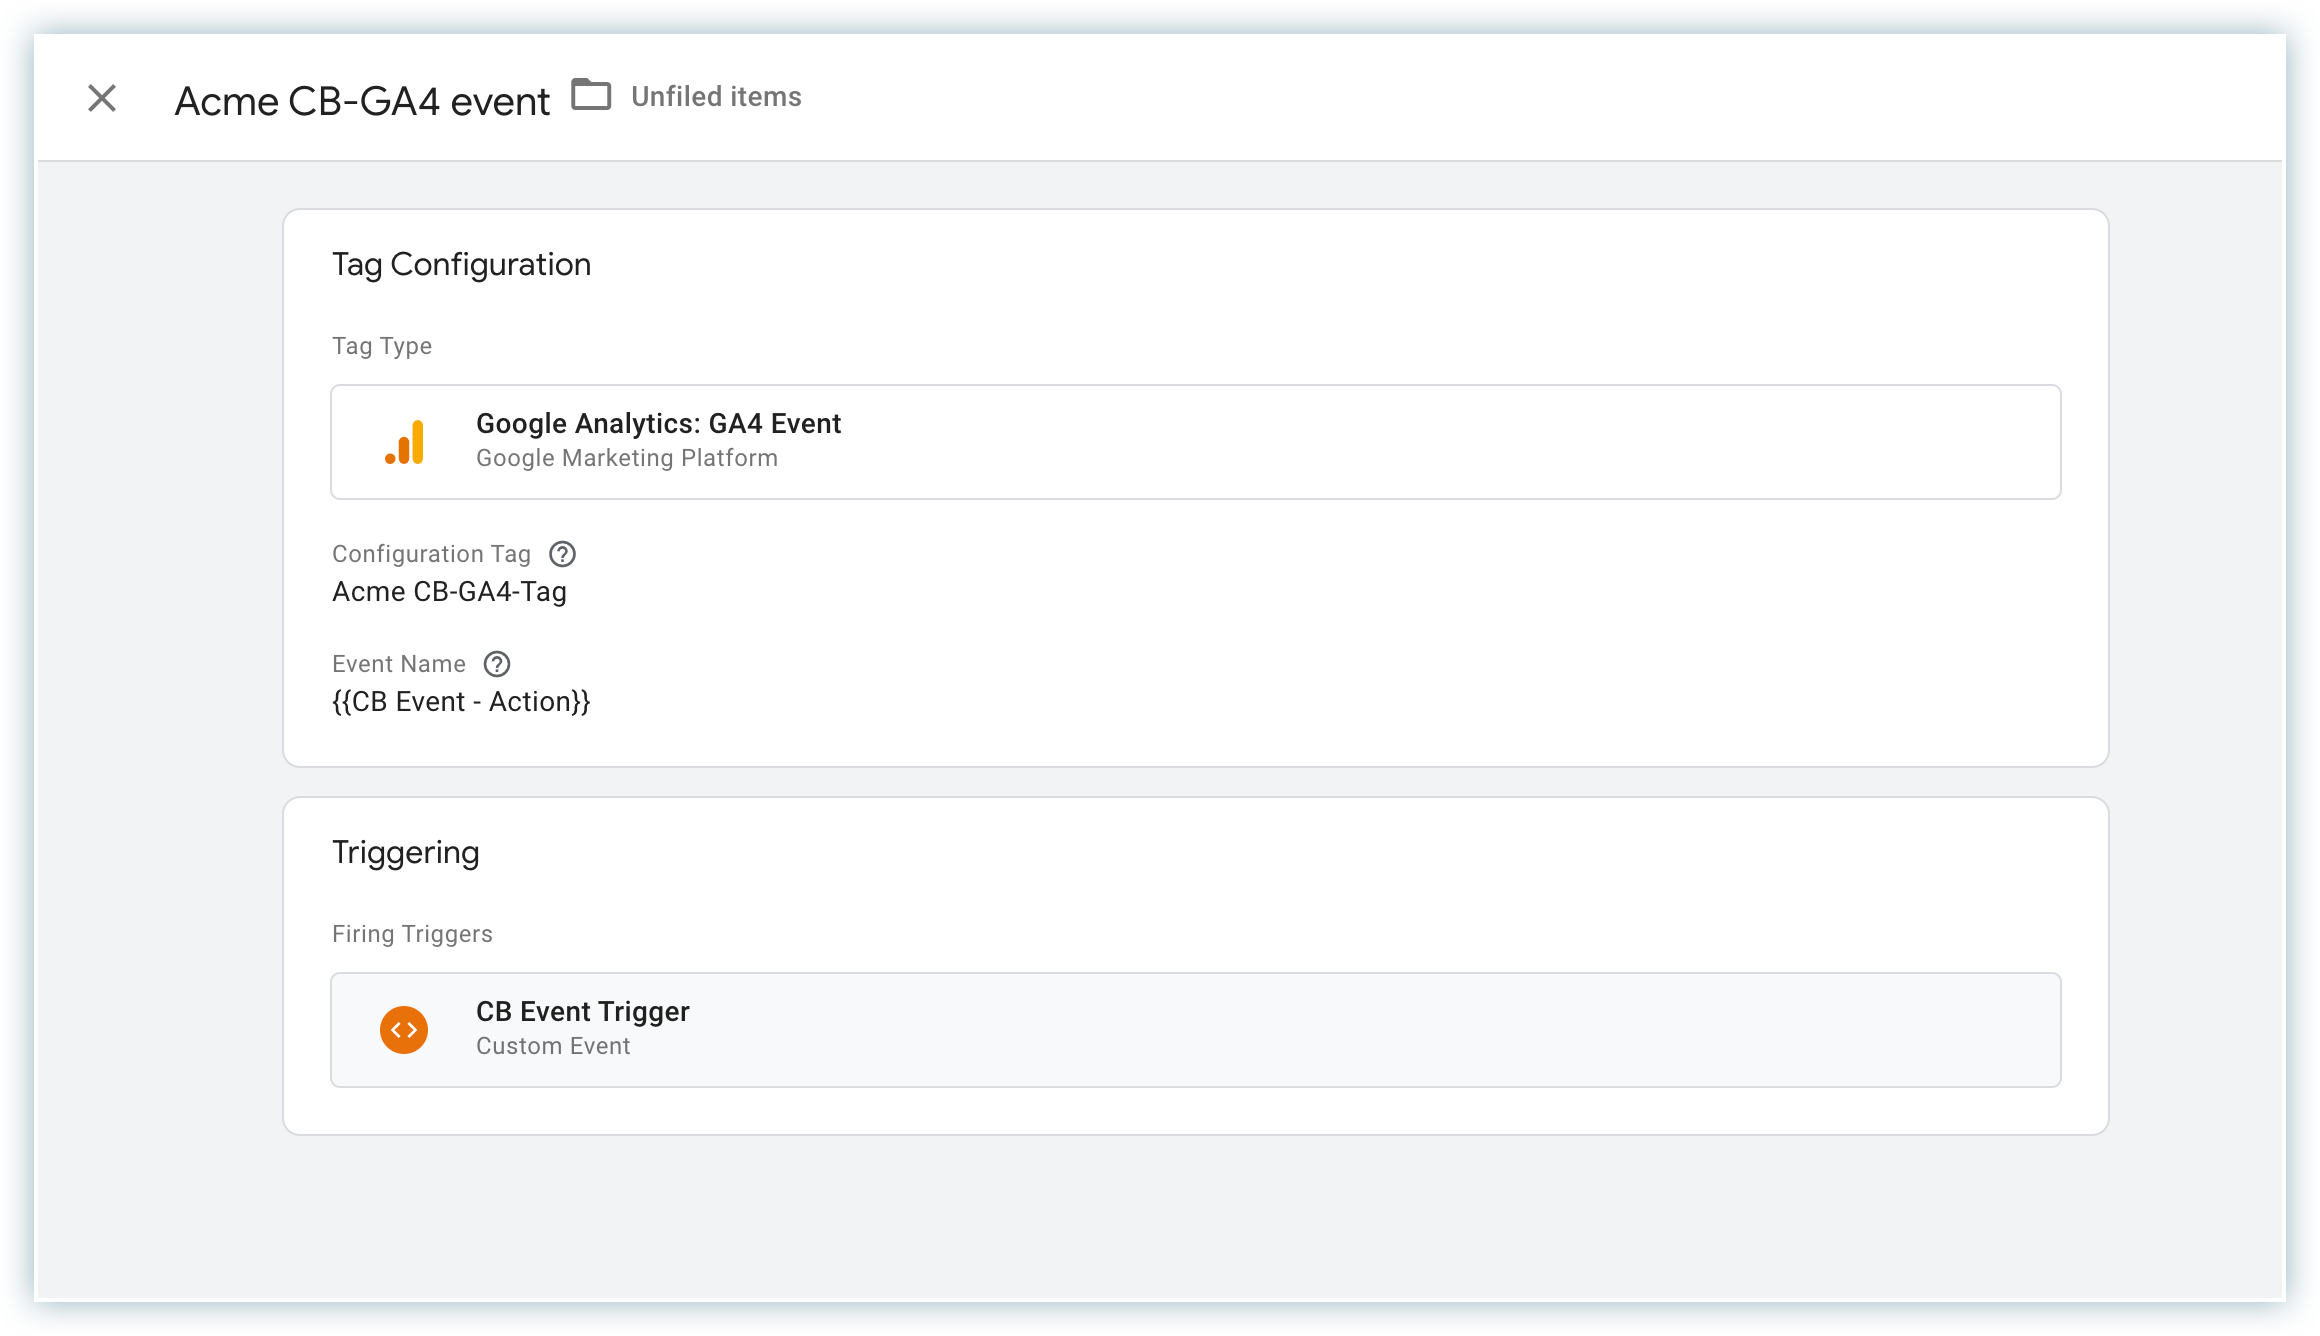Click the Google Marketing Platform subtitle
Viewport: 2320px width, 1336px height.
[626, 458]
